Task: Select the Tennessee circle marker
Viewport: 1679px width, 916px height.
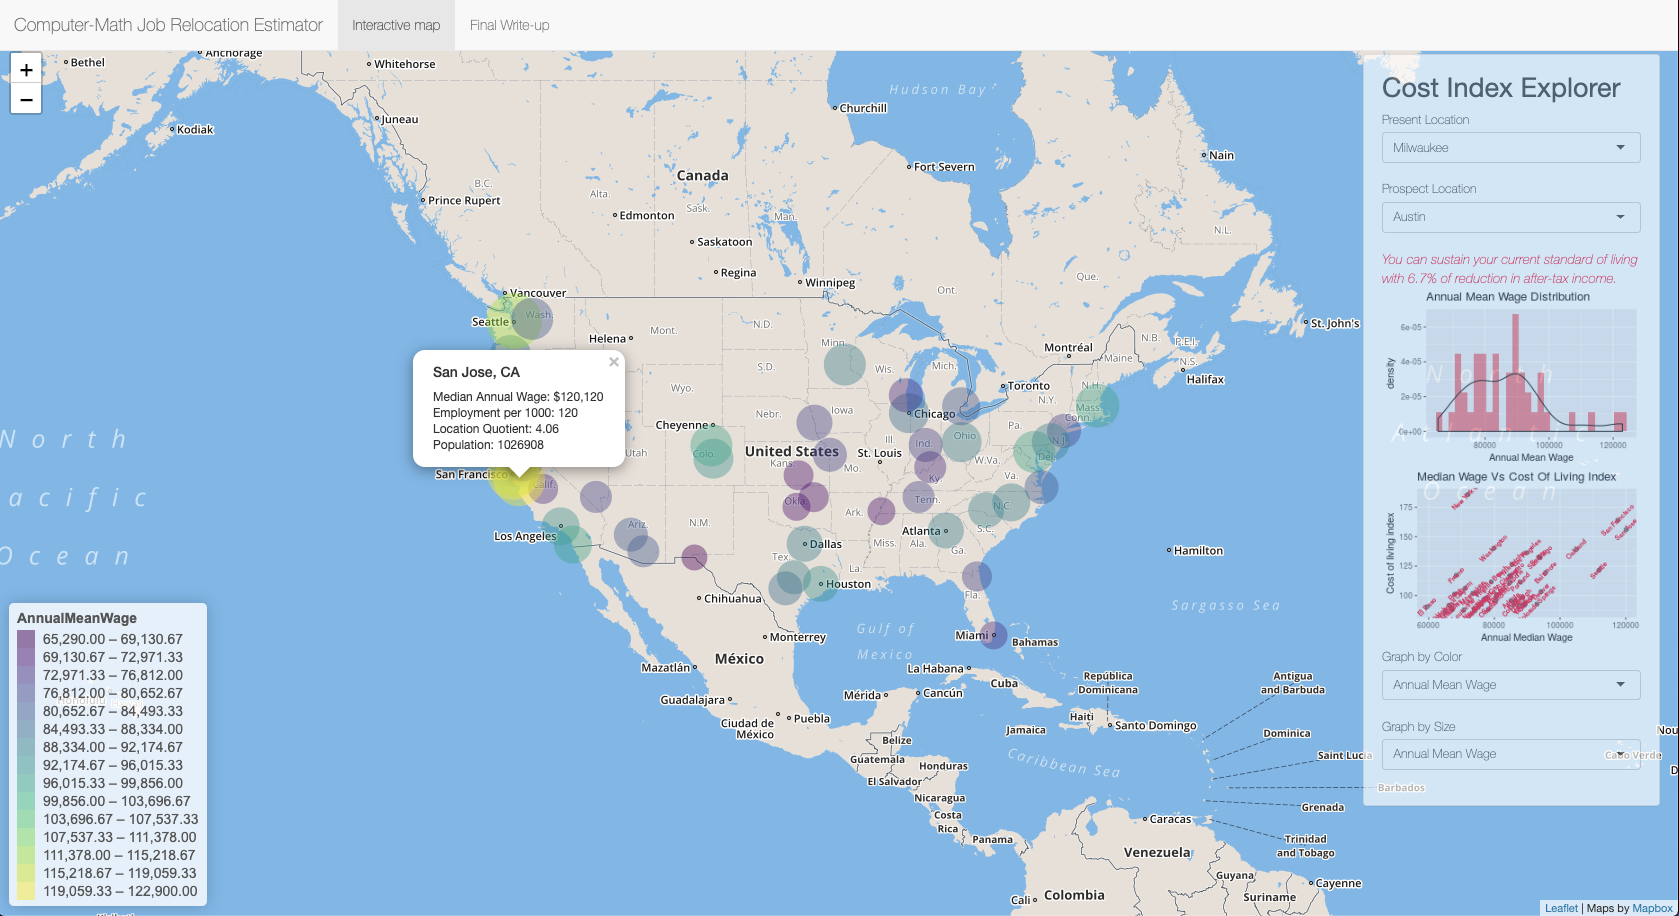Action: tap(920, 497)
